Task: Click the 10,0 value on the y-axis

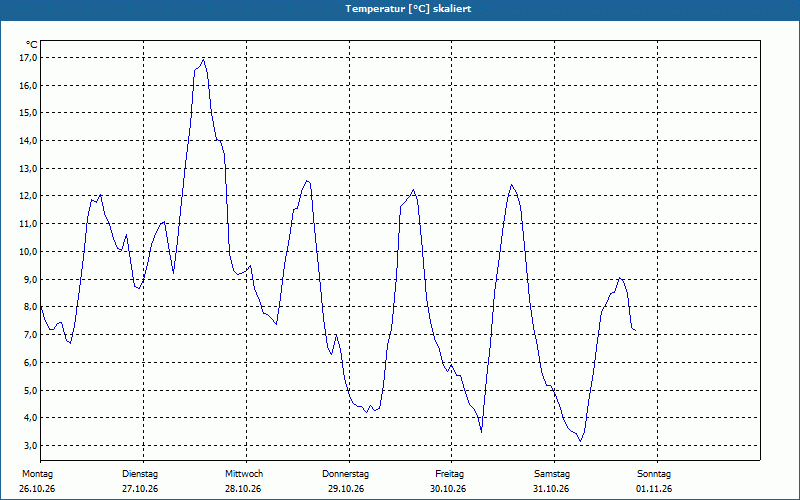Action: [28, 252]
